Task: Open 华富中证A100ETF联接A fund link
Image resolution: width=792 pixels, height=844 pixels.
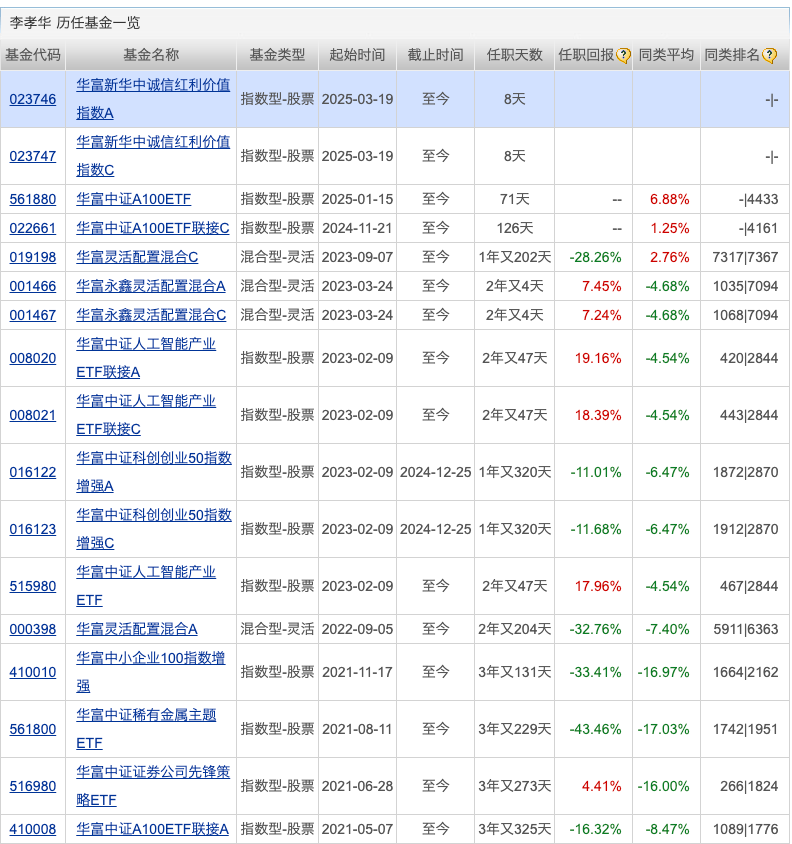Action: coord(152,829)
